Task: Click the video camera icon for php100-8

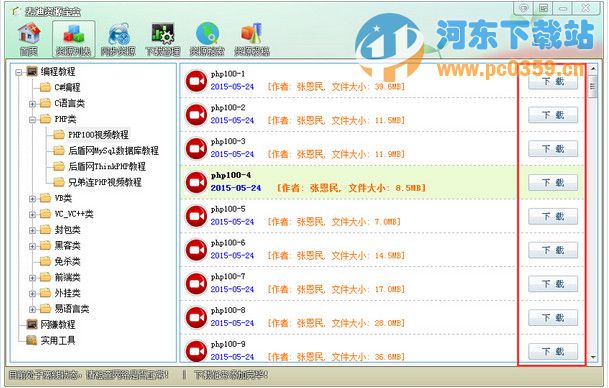Action: [196, 317]
